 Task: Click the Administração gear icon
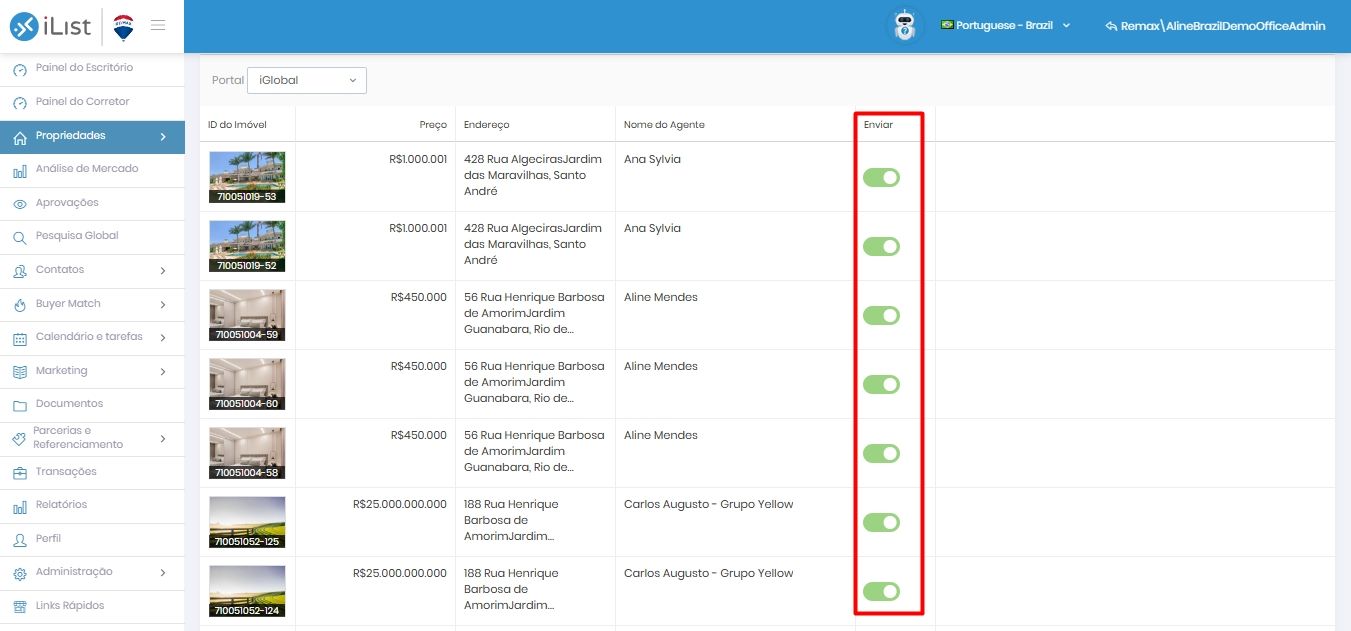pos(20,573)
